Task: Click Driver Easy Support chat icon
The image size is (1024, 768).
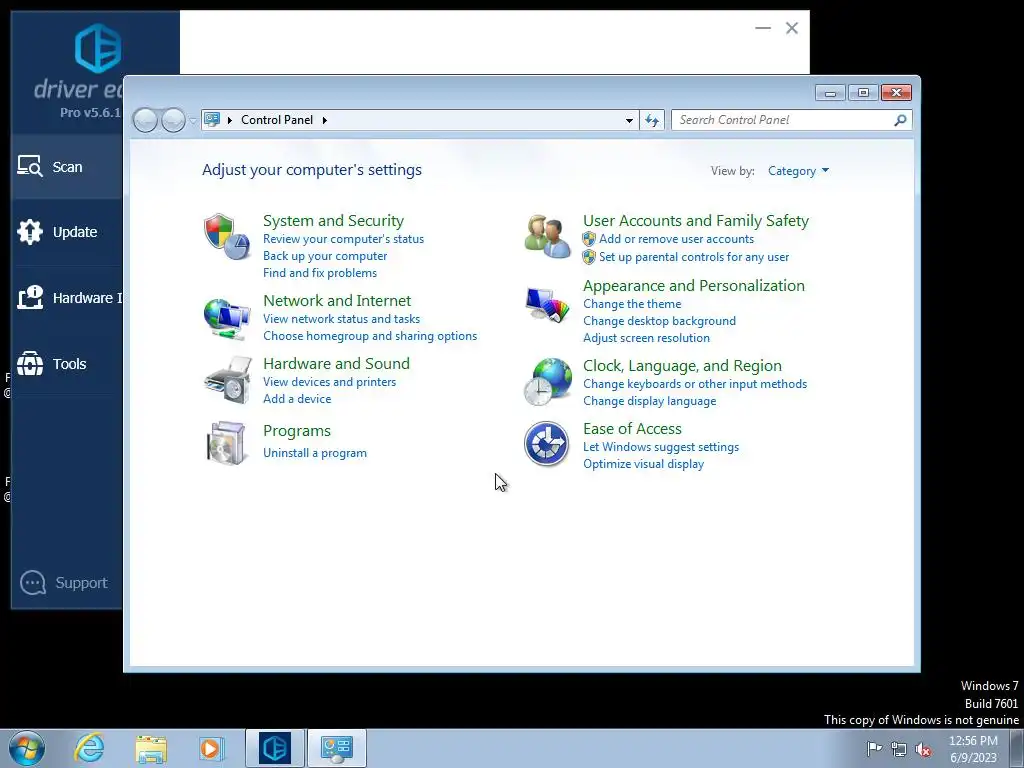Action: click(x=33, y=583)
